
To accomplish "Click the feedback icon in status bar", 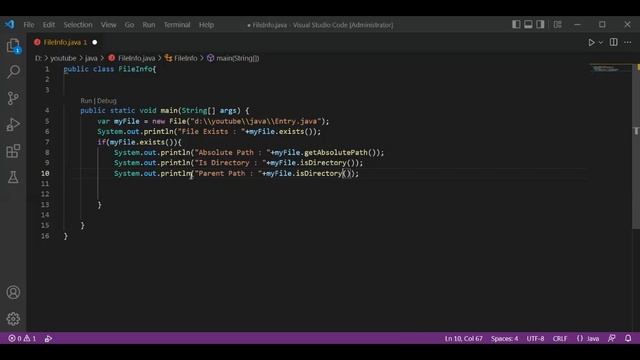I will coord(611,338).
